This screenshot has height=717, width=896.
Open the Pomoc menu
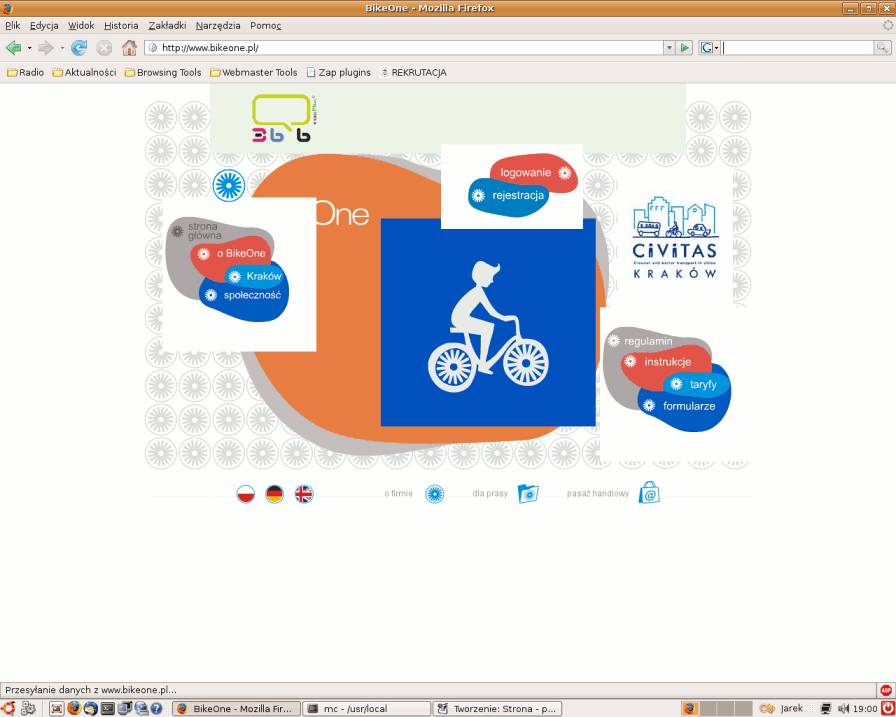click(x=266, y=26)
